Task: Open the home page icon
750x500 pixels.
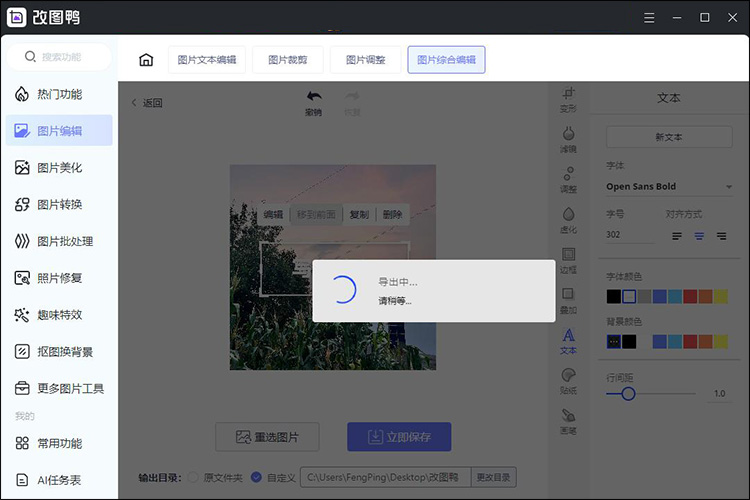Action: coord(146,60)
